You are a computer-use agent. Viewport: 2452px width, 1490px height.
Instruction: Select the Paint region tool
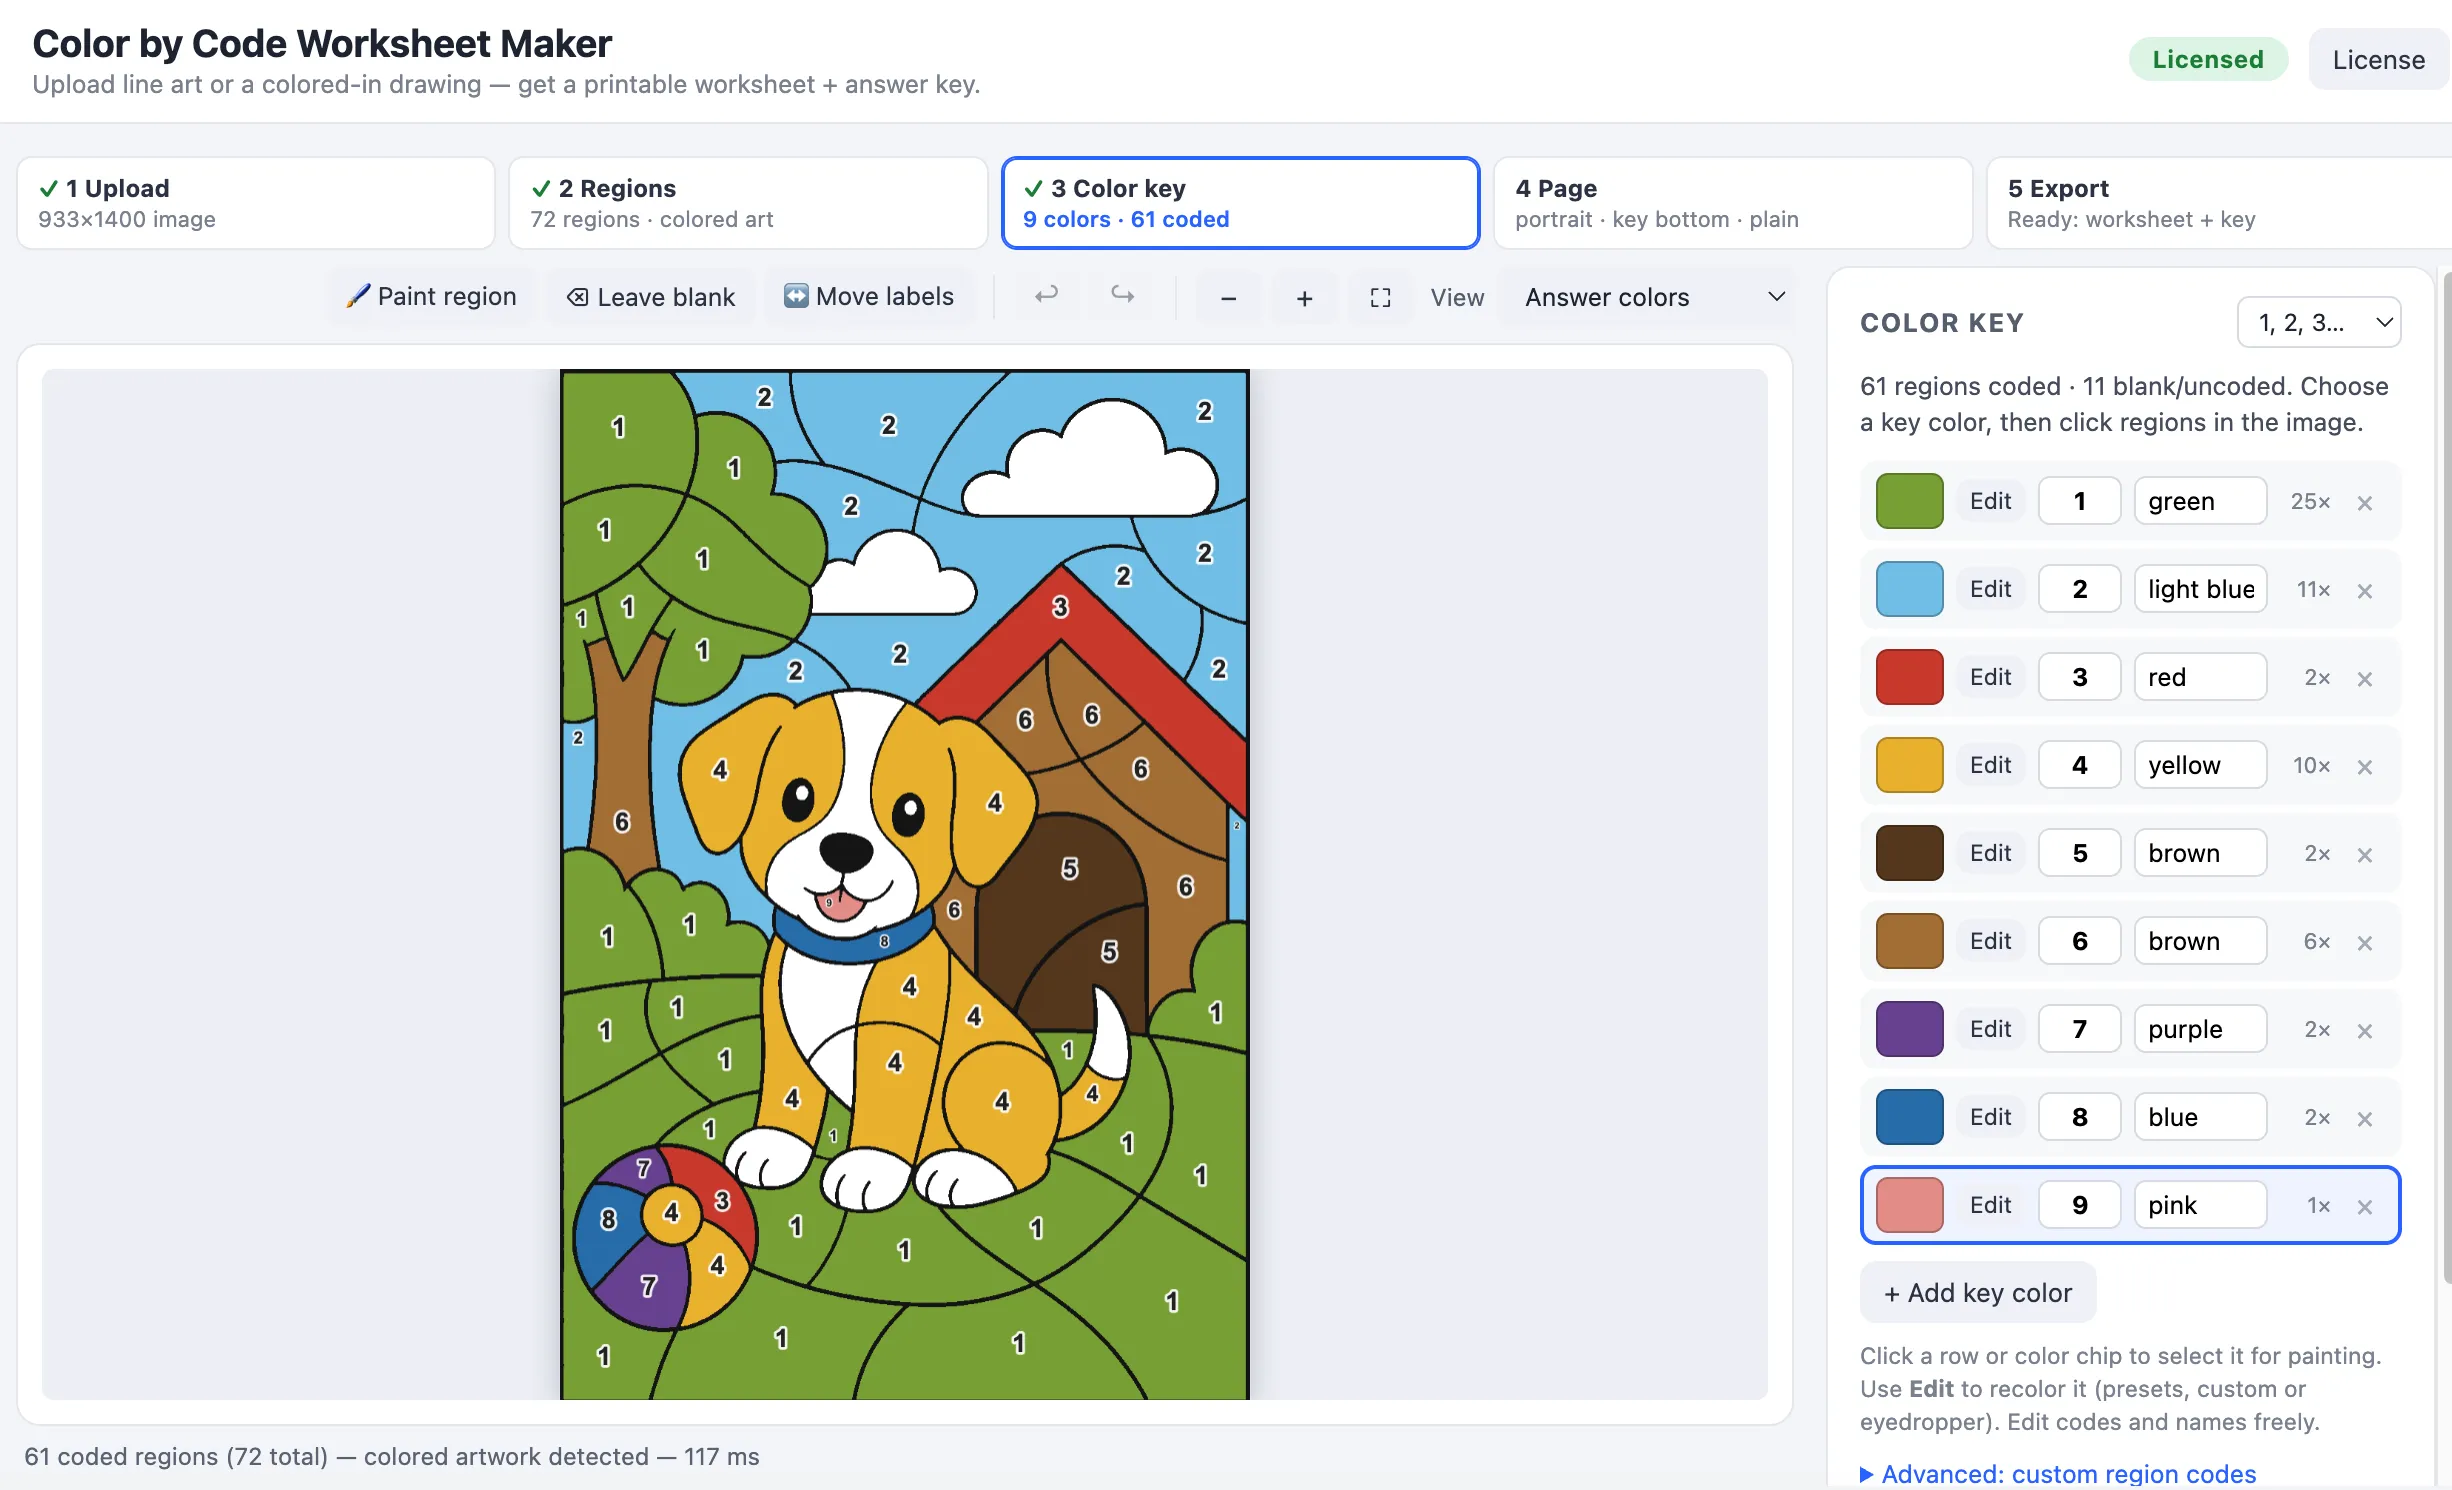431,297
